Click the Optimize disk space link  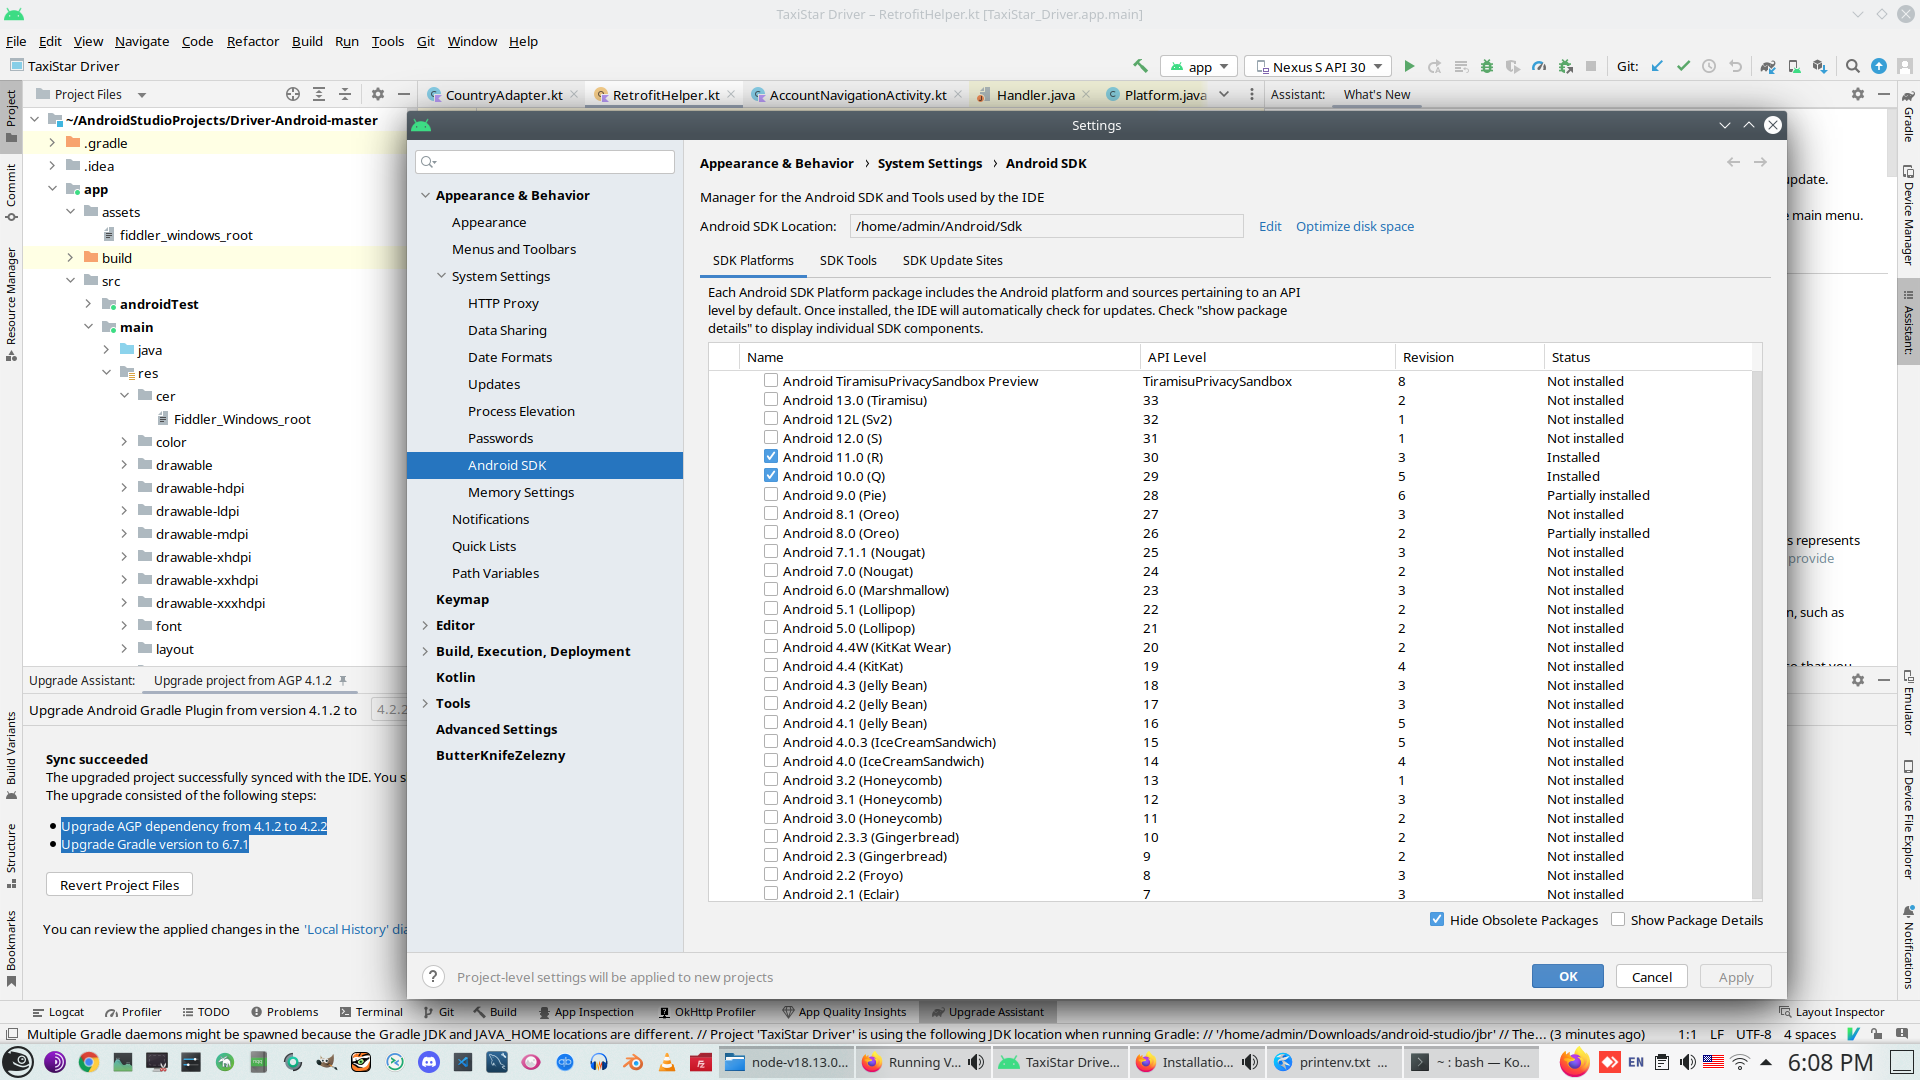click(1354, 226)
